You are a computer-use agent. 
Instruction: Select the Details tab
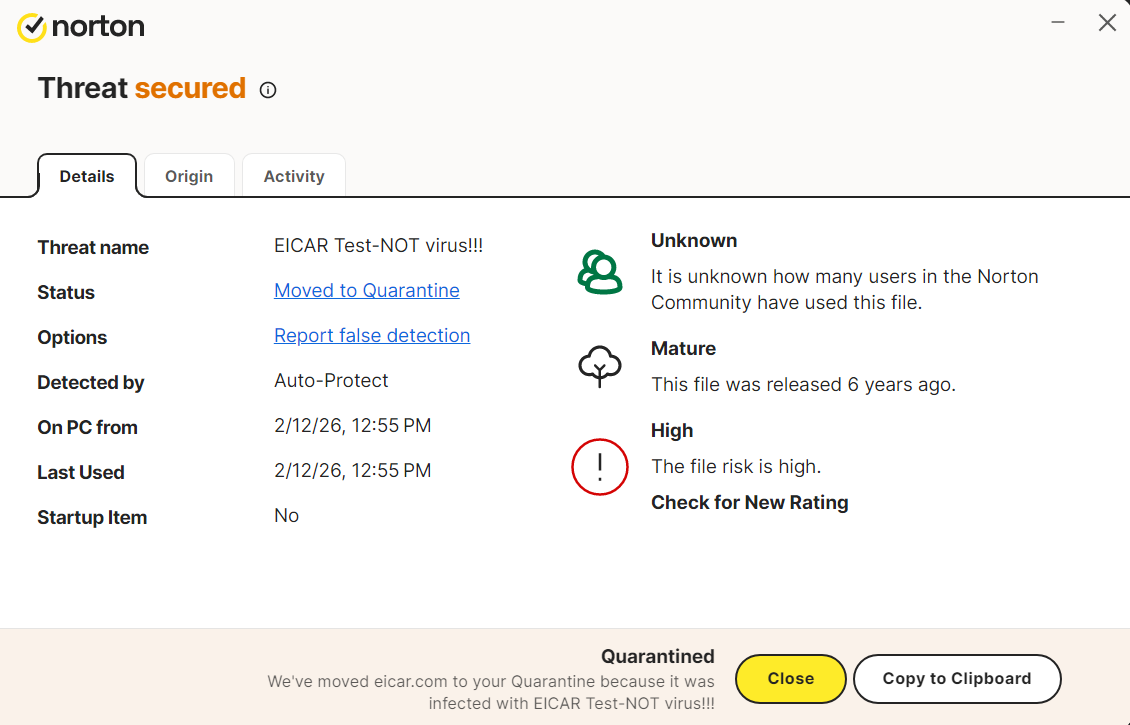pos(86,175)
